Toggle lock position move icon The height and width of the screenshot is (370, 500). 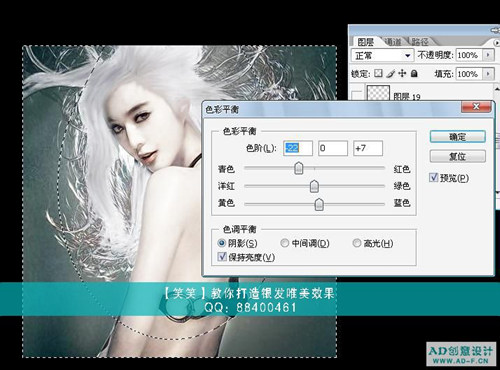[402, 73]
